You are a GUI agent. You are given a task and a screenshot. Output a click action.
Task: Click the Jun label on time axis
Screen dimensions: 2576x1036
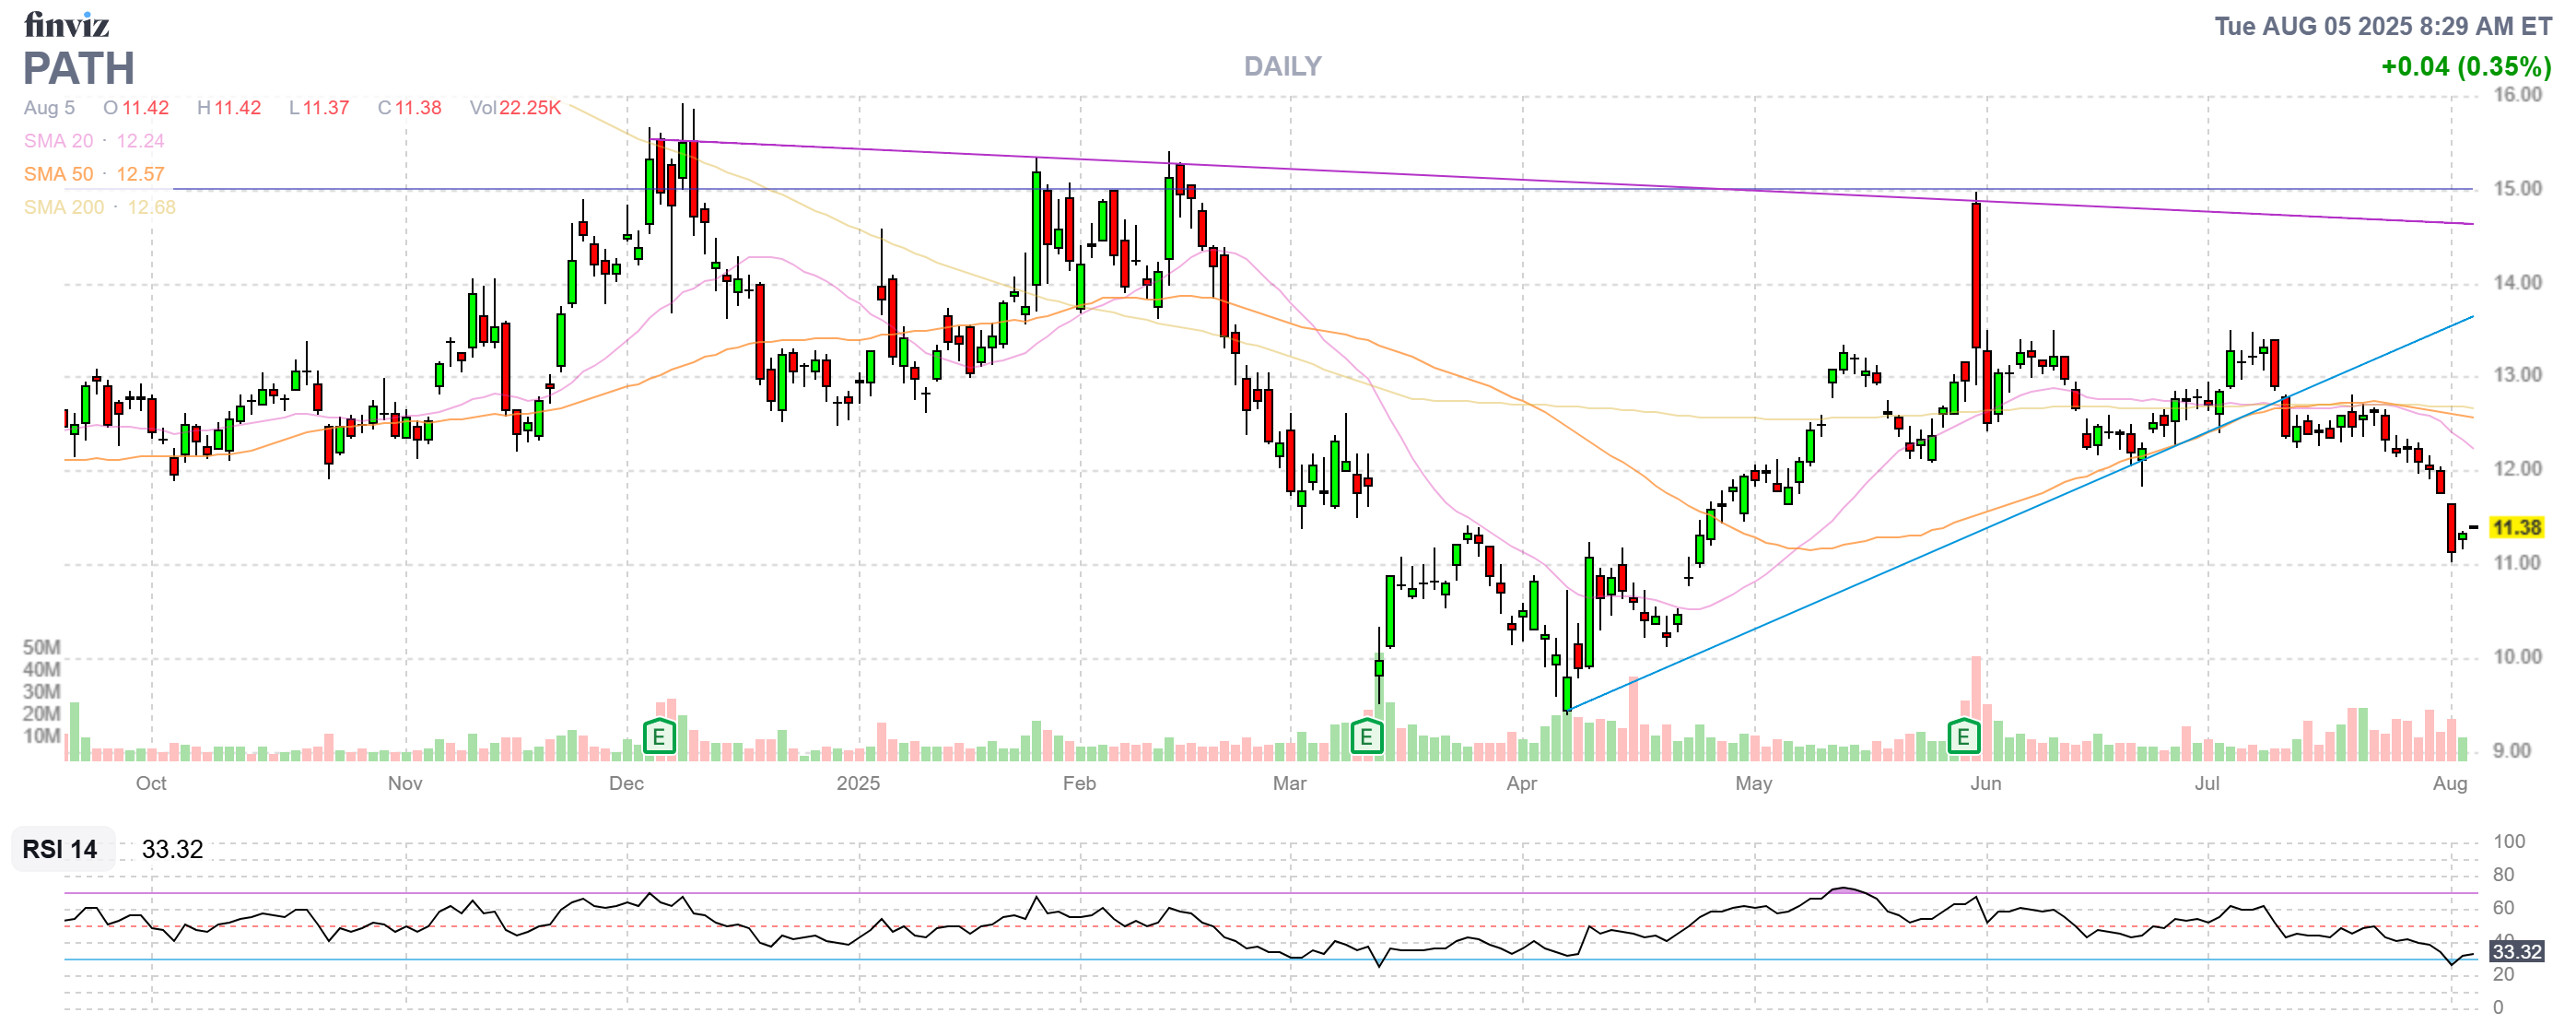[1985, 783]
